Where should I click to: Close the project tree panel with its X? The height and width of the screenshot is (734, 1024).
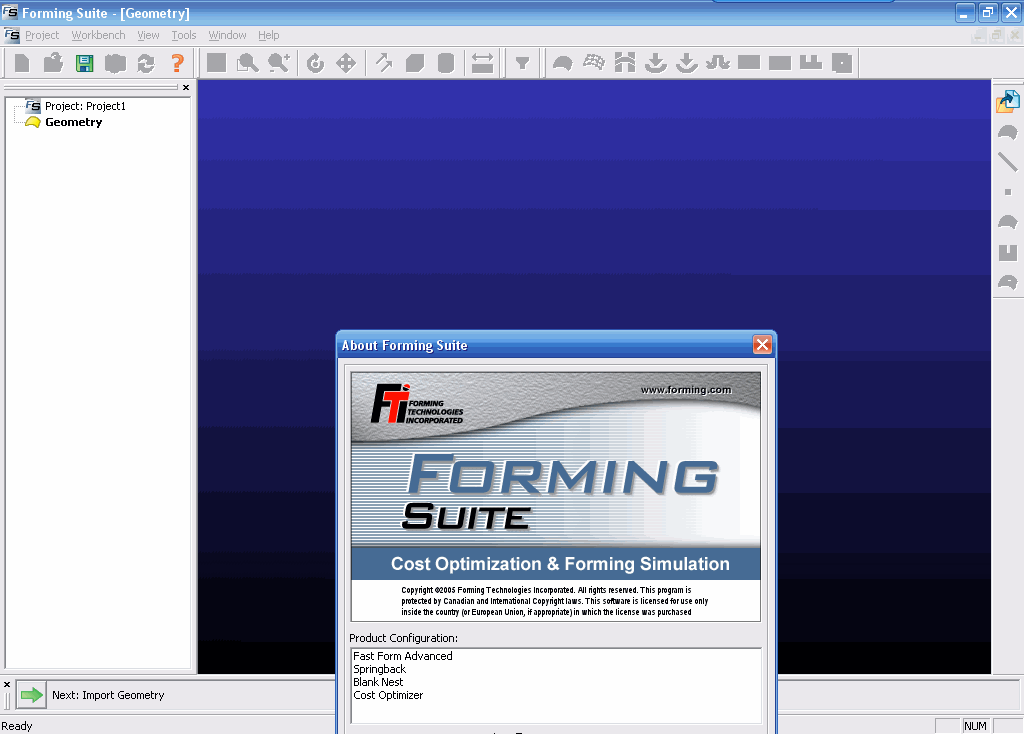click(186, 88)
